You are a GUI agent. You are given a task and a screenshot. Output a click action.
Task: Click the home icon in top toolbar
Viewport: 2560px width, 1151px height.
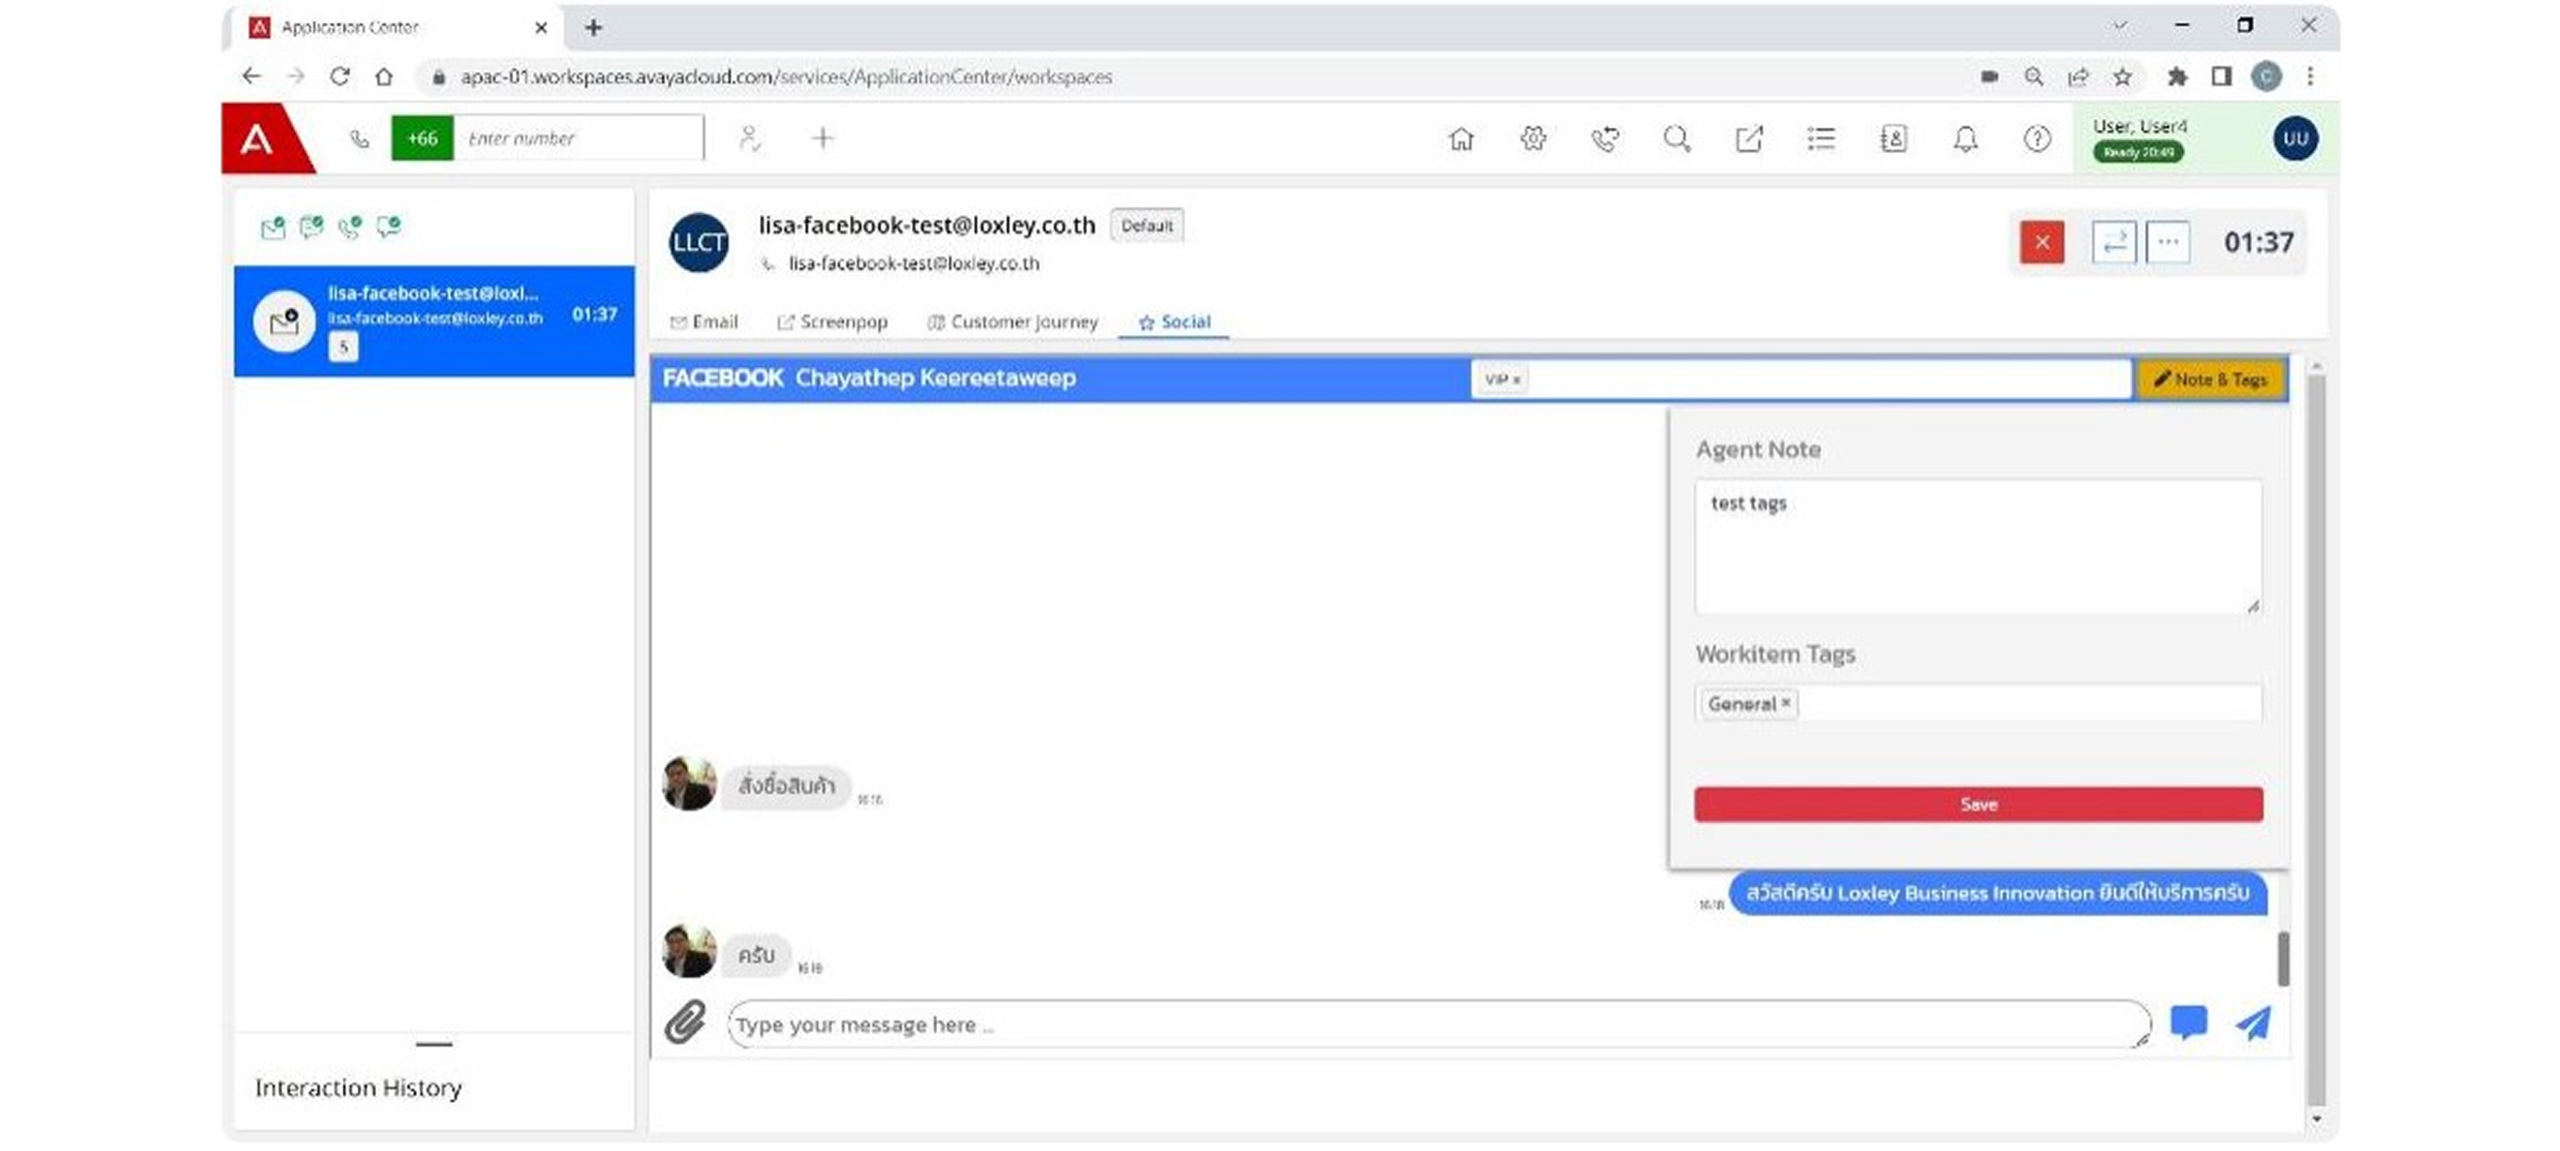click(x=1461, y=139)
